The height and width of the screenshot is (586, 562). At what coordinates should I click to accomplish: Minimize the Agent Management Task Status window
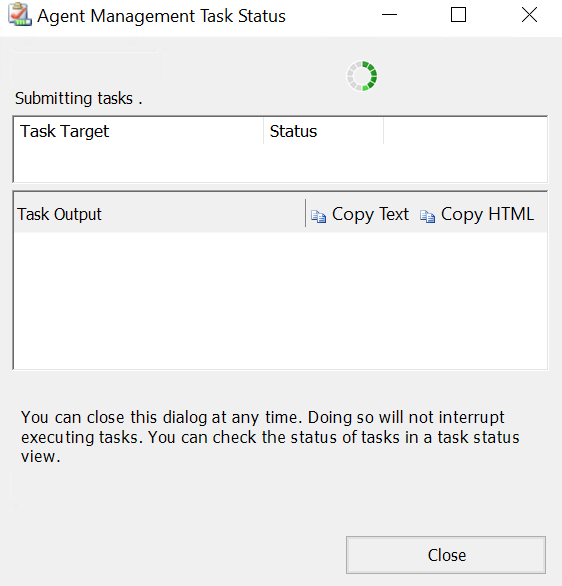(389, 15)
